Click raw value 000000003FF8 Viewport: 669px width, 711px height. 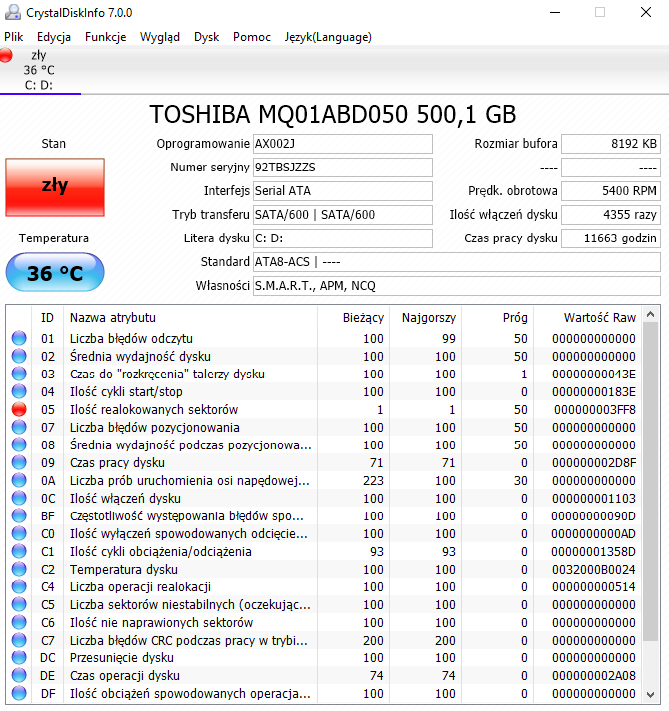click(595, 409)
